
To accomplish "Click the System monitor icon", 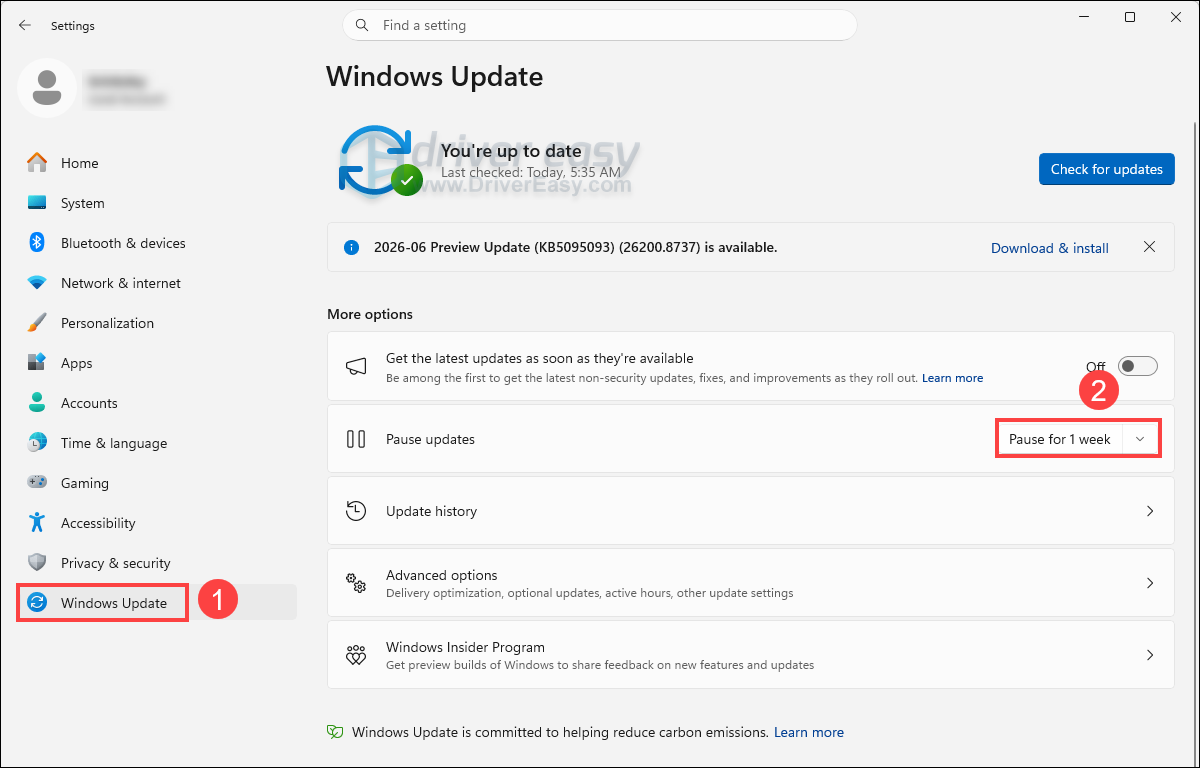I will tap(37, 203).
